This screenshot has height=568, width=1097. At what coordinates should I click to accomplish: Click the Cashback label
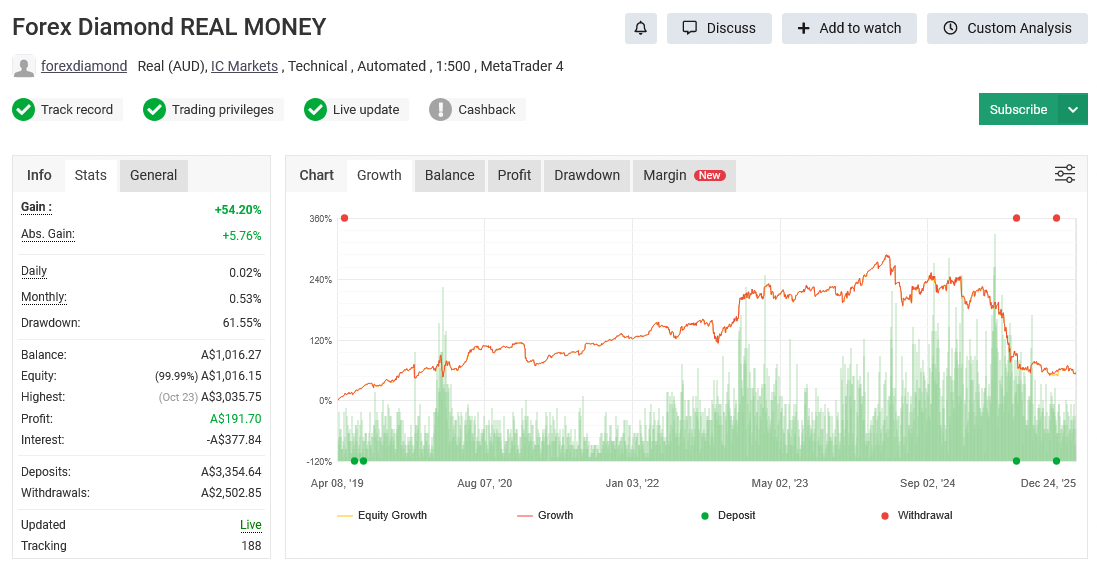coord(486,110)
